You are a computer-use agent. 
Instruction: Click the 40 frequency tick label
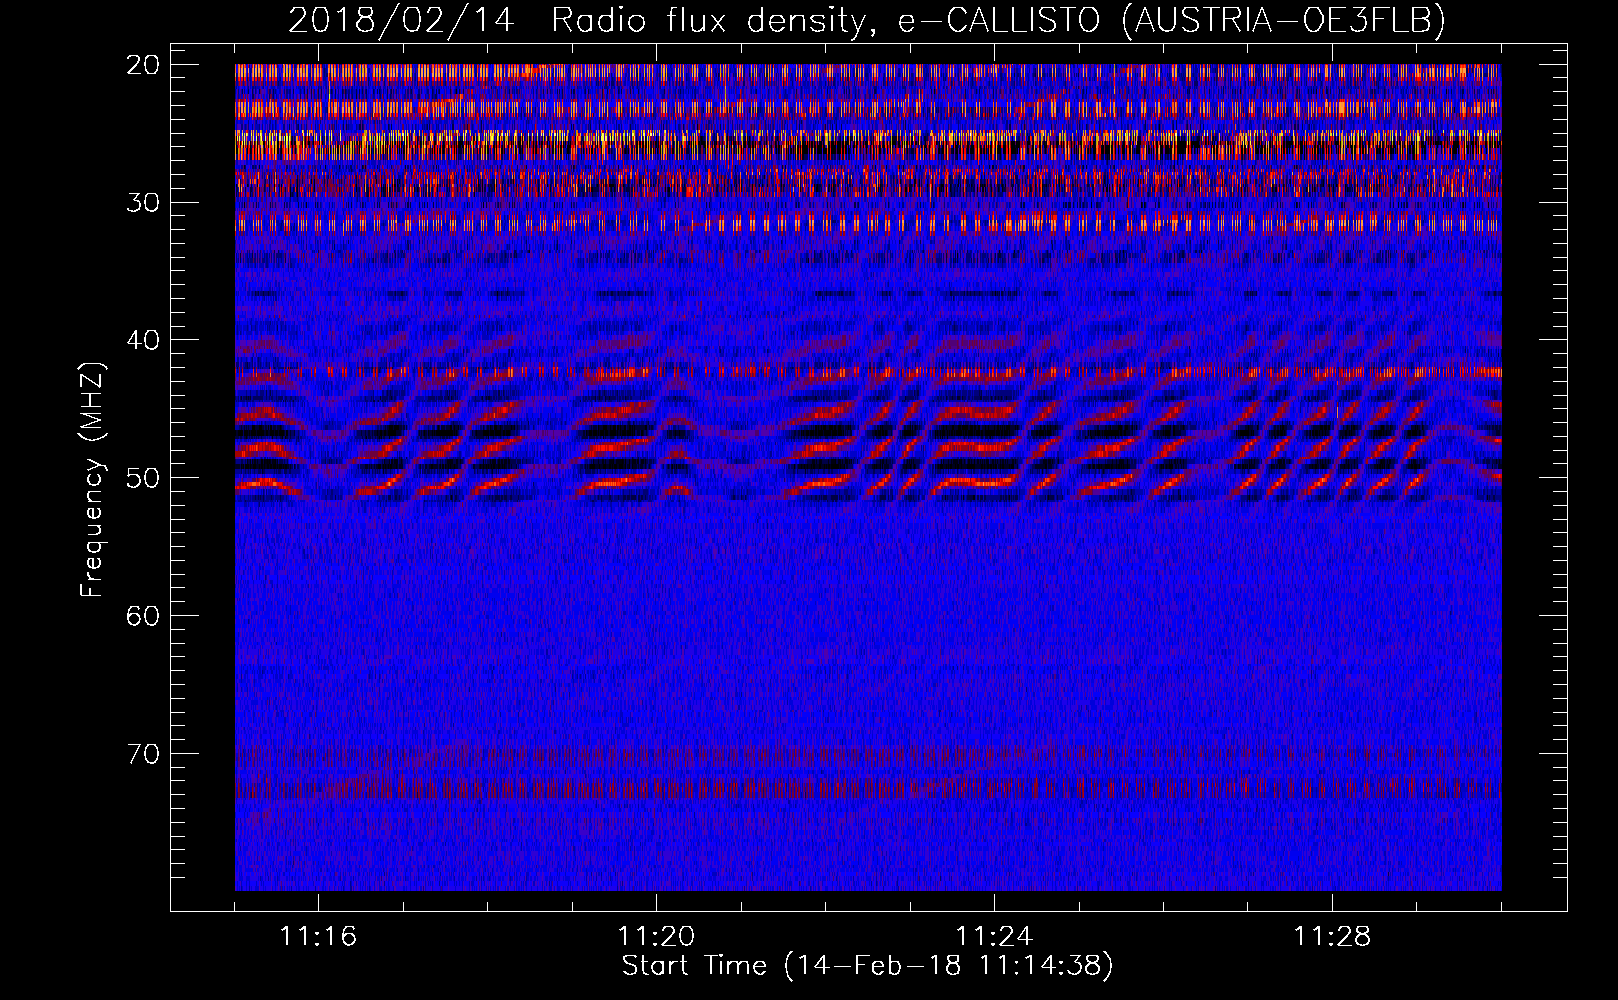coord(144,340)
